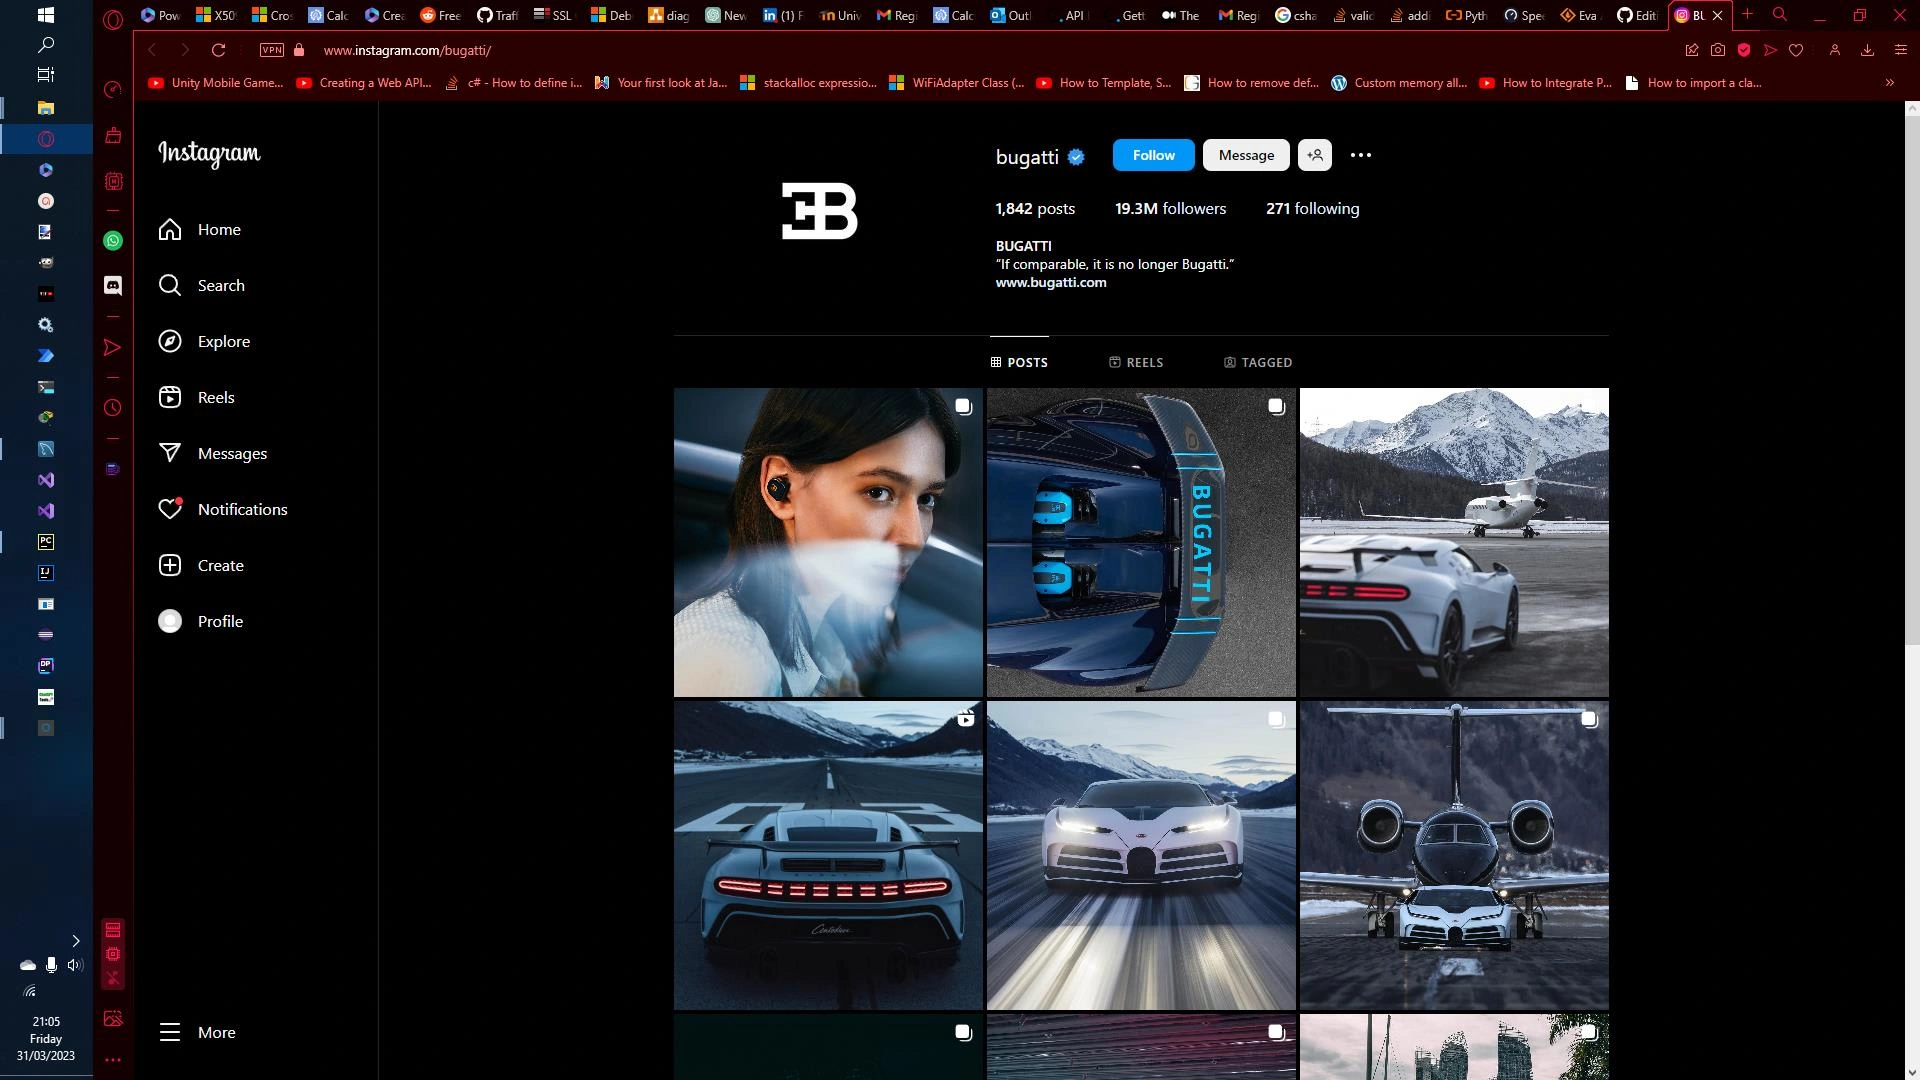Screen dimensions: 1920x1080
Task: Open Discord in Opera sidebar
Action: click(113, 286)
